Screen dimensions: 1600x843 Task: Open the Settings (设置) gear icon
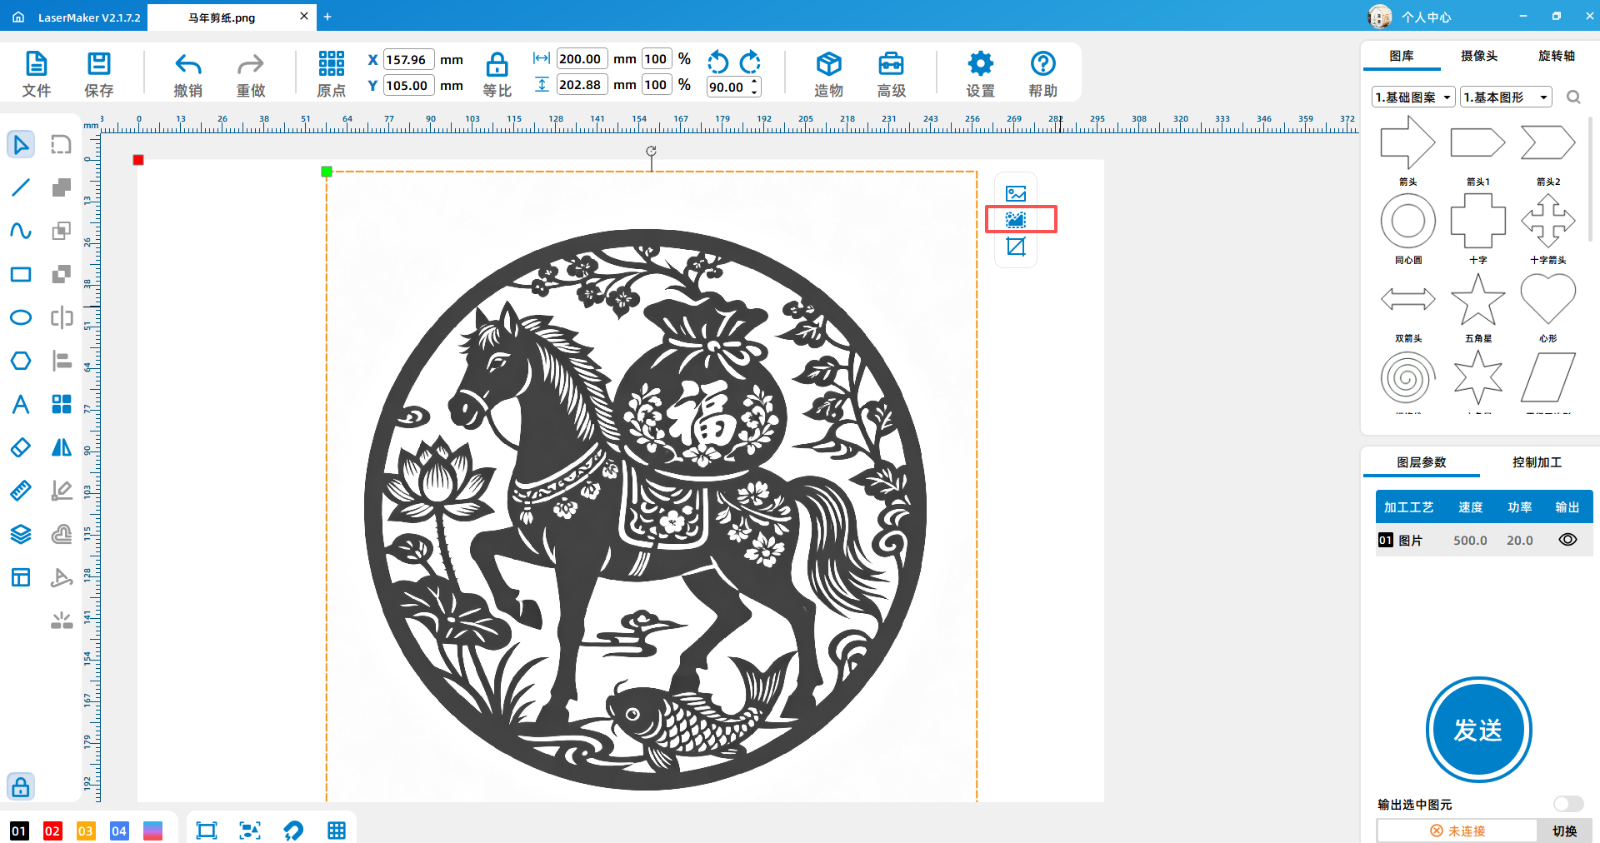click(980, 66)
